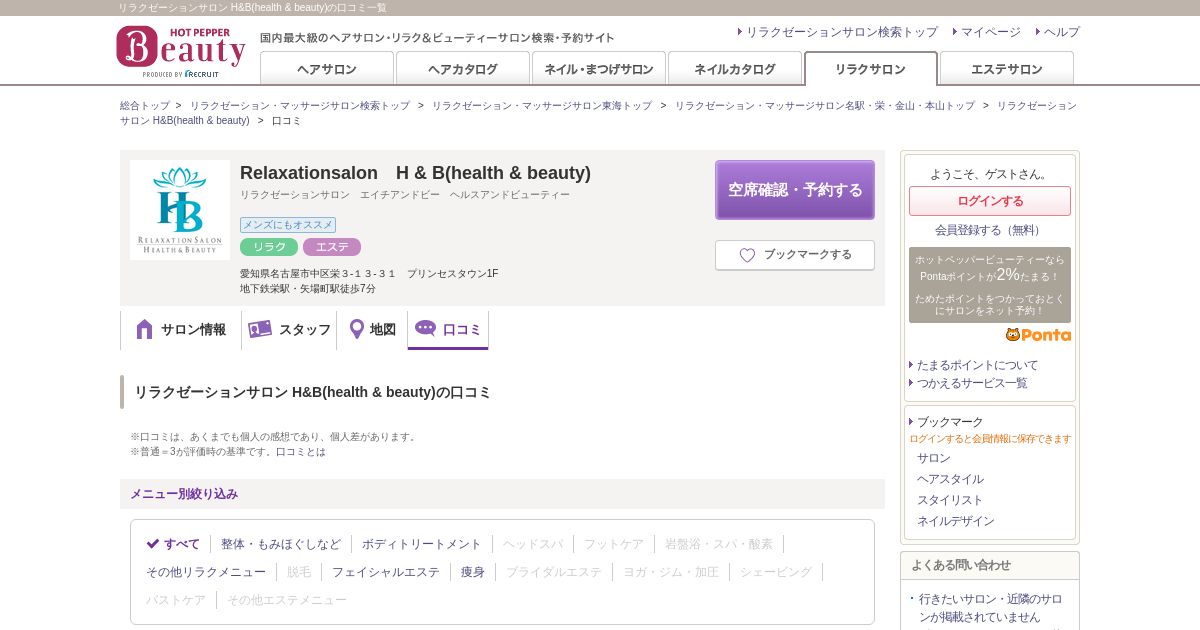The width and height of the screenshot is (1200, 630).
Task: Go to リラクゼーションサロン検索トップ link
Action: point(842,32)
